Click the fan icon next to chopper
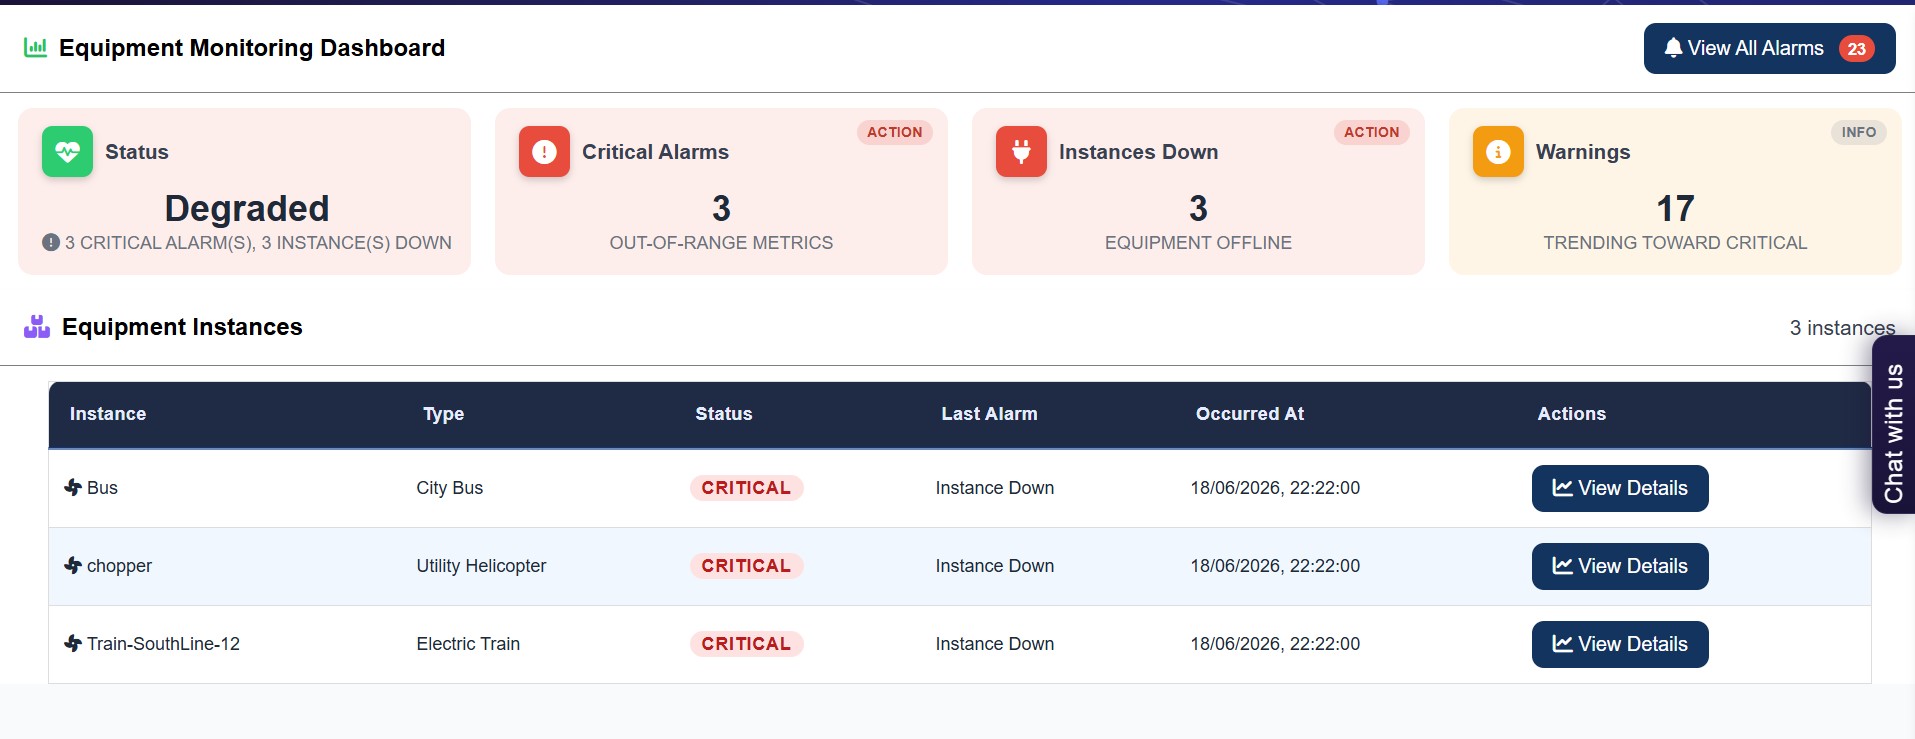The image size is (1915, 739). point(73,565)
